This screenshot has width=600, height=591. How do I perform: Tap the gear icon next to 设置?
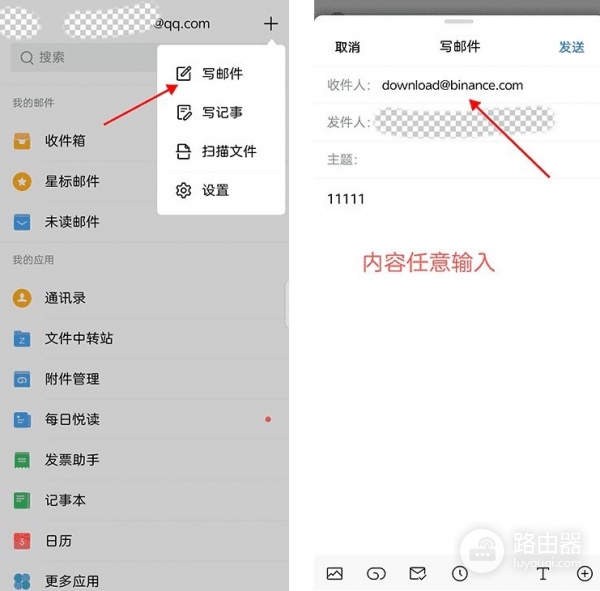[x=183, y=190]
